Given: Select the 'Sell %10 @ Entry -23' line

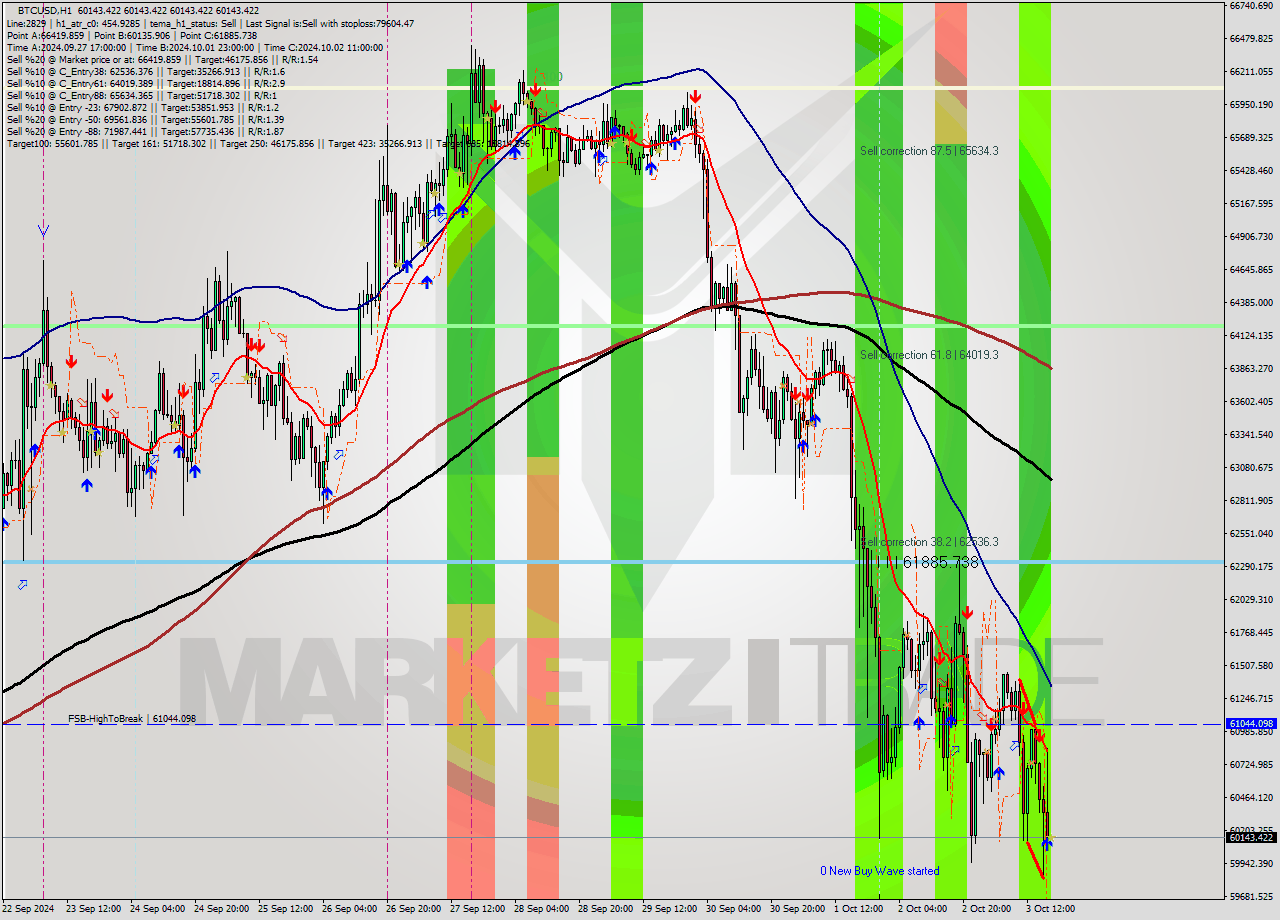Looking at the screenshot, I should 142,107.
